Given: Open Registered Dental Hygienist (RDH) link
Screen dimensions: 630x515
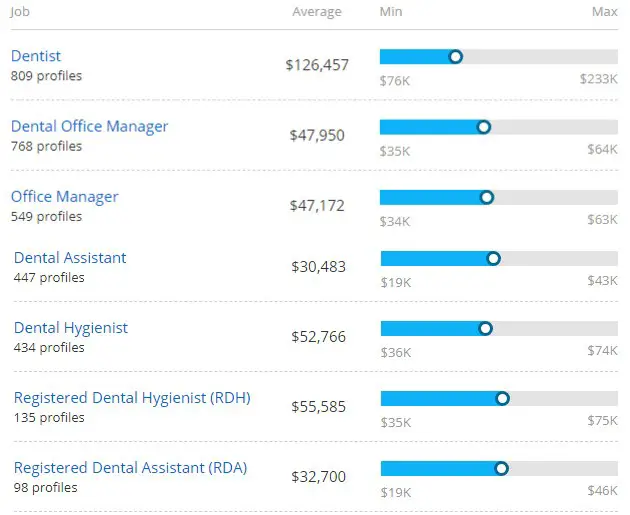Looking at the screenshot, I should pos(132,398).
